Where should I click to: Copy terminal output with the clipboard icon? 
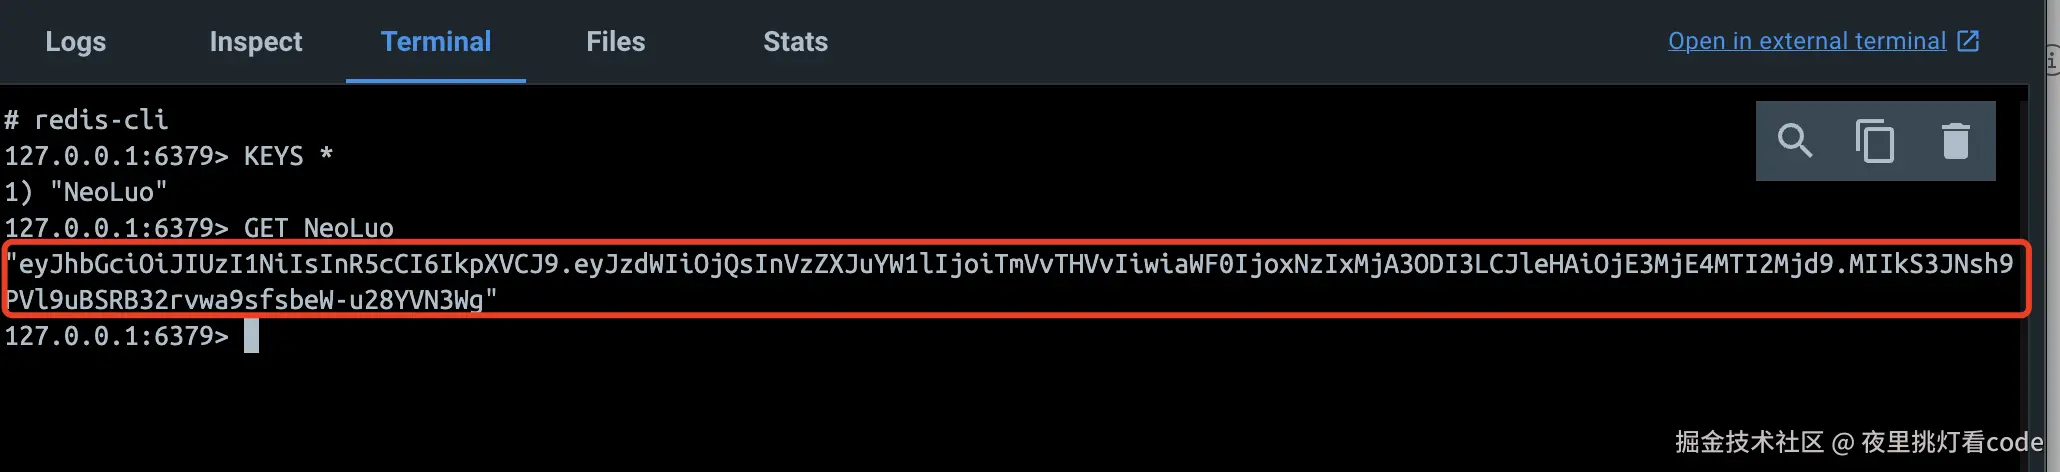coord(1875,141)
